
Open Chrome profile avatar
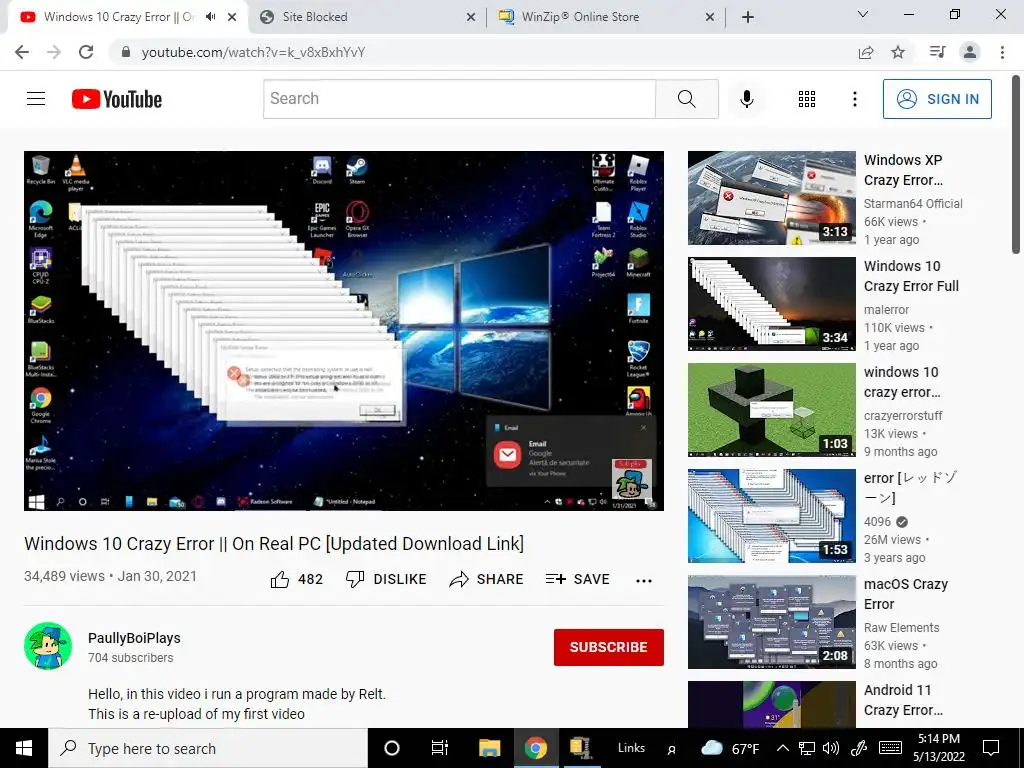tap(970, 52)
